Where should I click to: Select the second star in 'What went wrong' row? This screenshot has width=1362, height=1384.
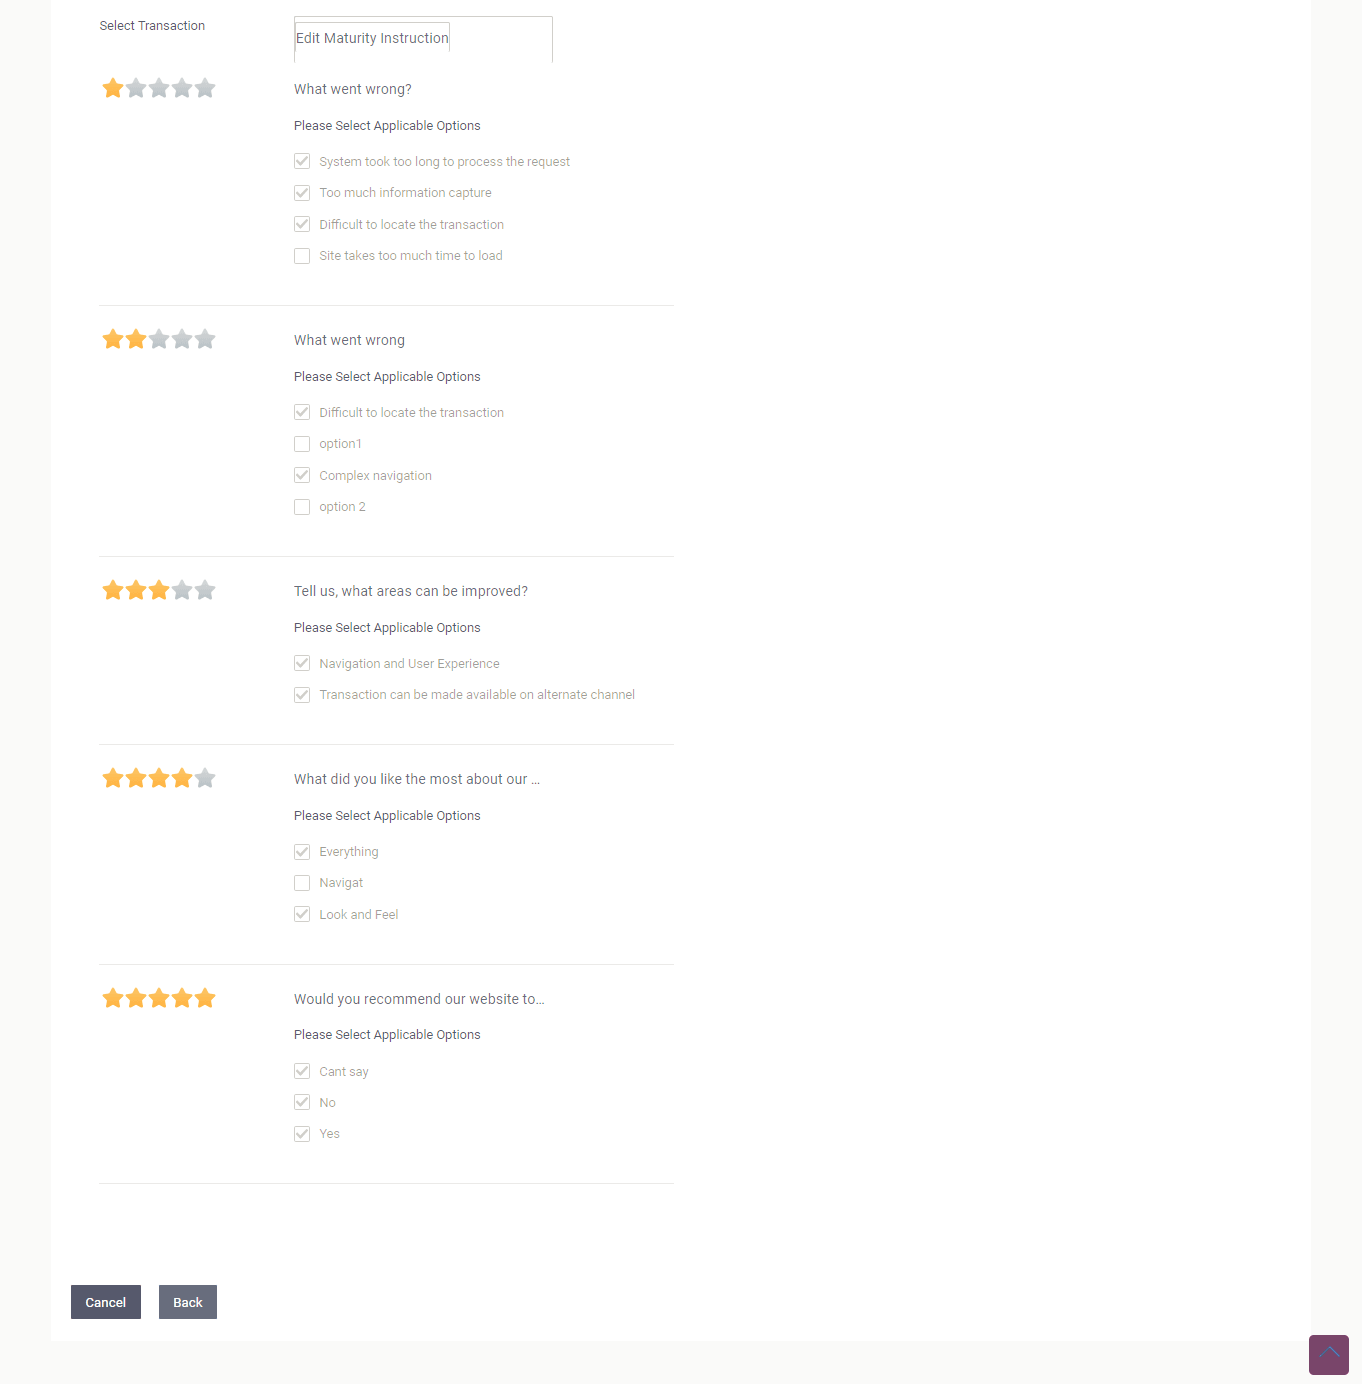(x=135, y=339)
